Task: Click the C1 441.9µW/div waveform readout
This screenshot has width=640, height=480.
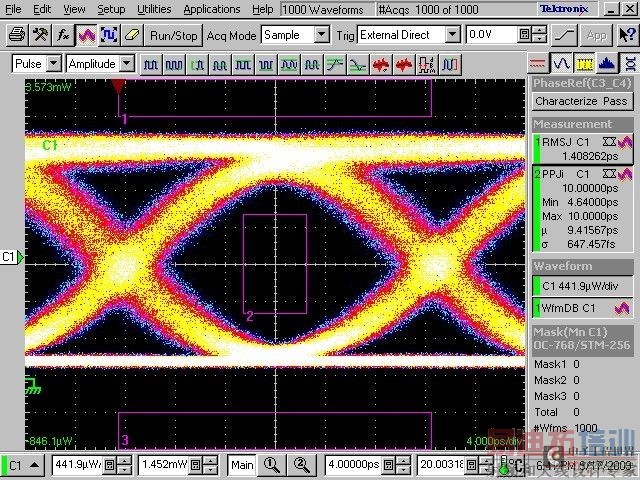Action: [583, 286]
